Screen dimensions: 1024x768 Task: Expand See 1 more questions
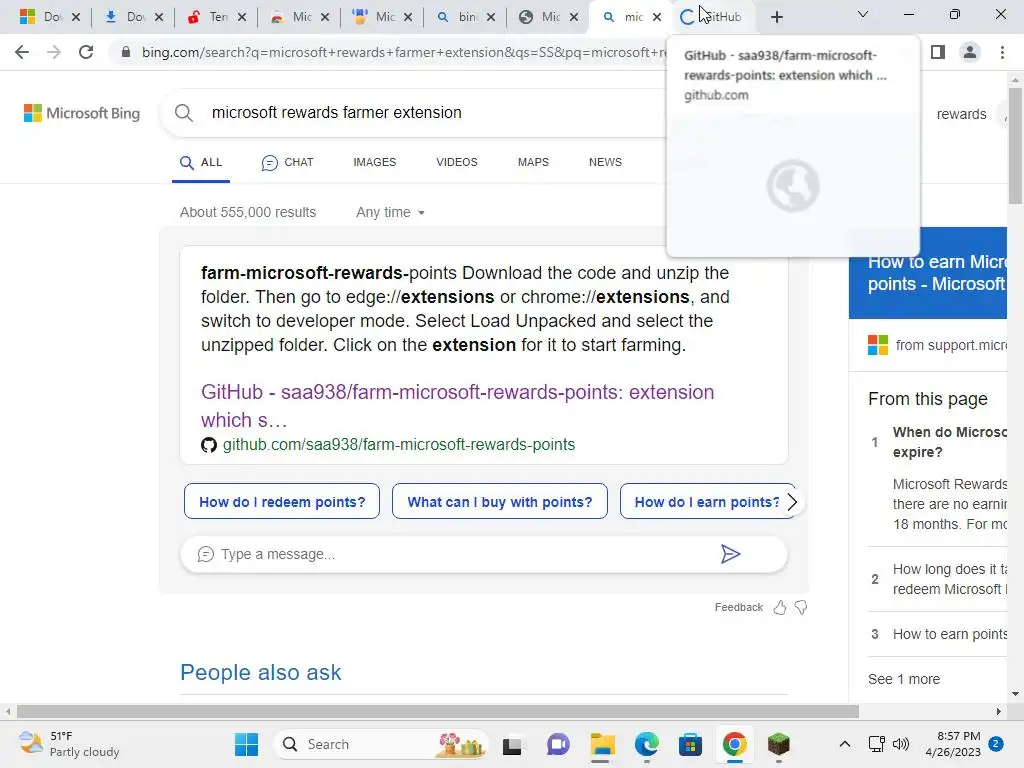[904, 679]
